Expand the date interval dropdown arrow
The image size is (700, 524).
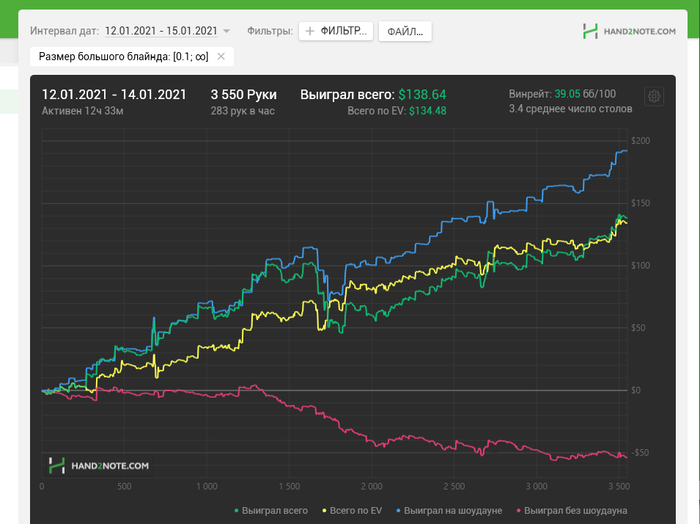pos(226,31)
